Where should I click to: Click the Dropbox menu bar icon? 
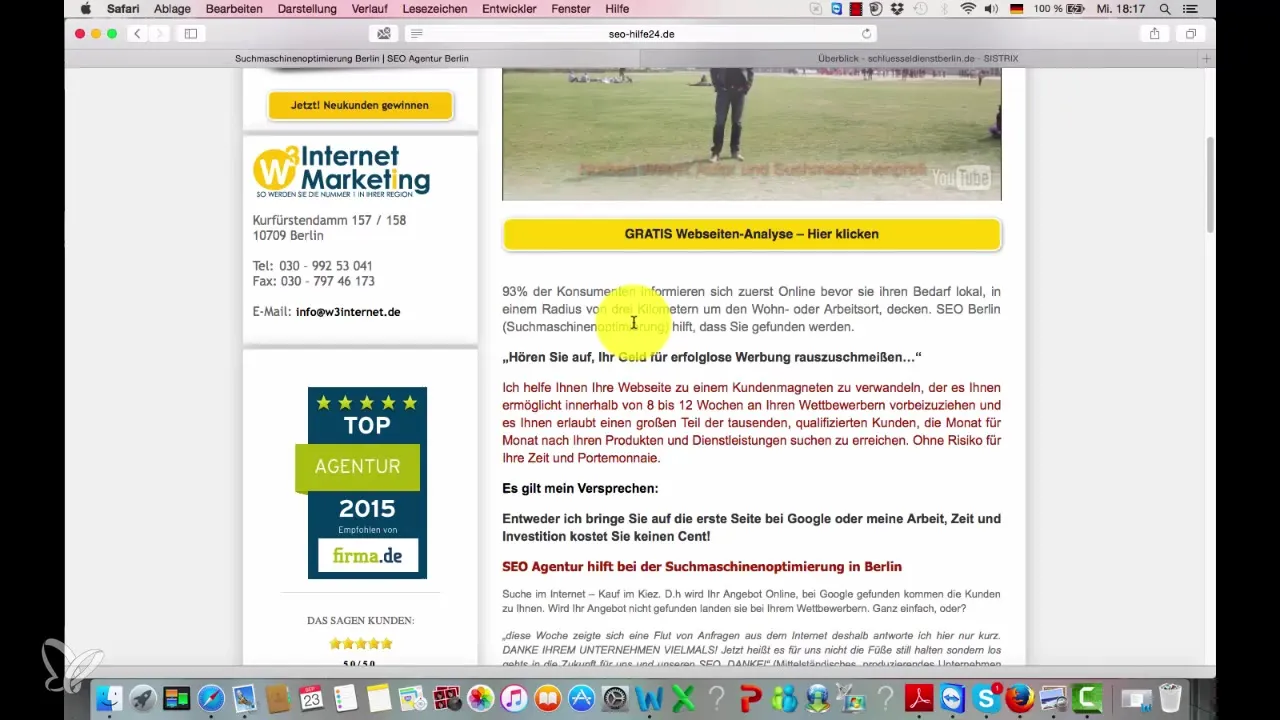898,9
